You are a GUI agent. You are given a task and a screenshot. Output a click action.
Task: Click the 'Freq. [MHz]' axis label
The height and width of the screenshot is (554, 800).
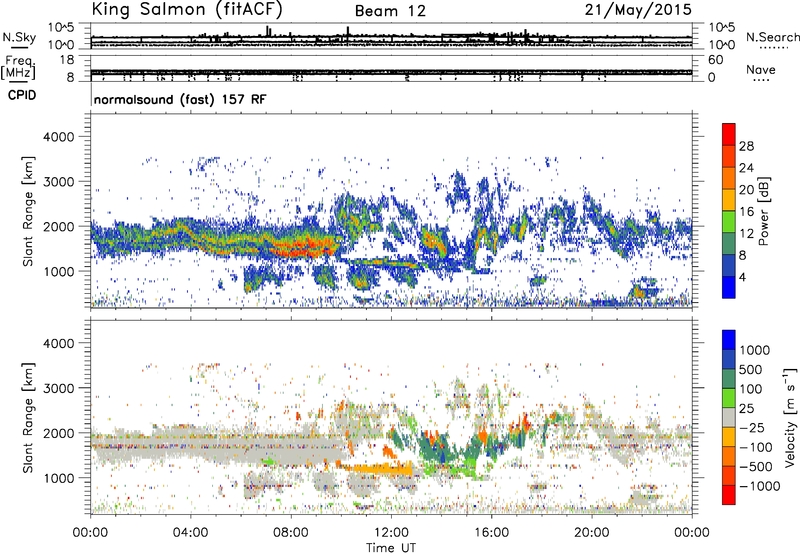coord(18,68)
